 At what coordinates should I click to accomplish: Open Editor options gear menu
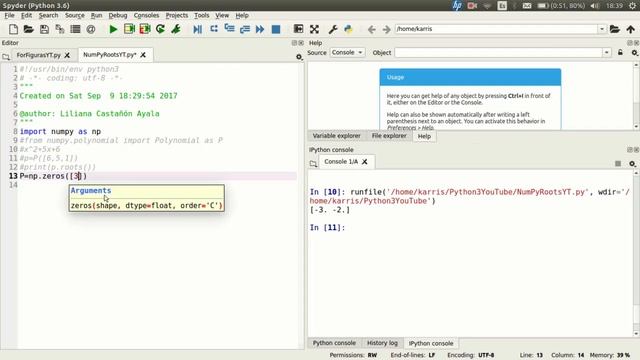(299, 57)
